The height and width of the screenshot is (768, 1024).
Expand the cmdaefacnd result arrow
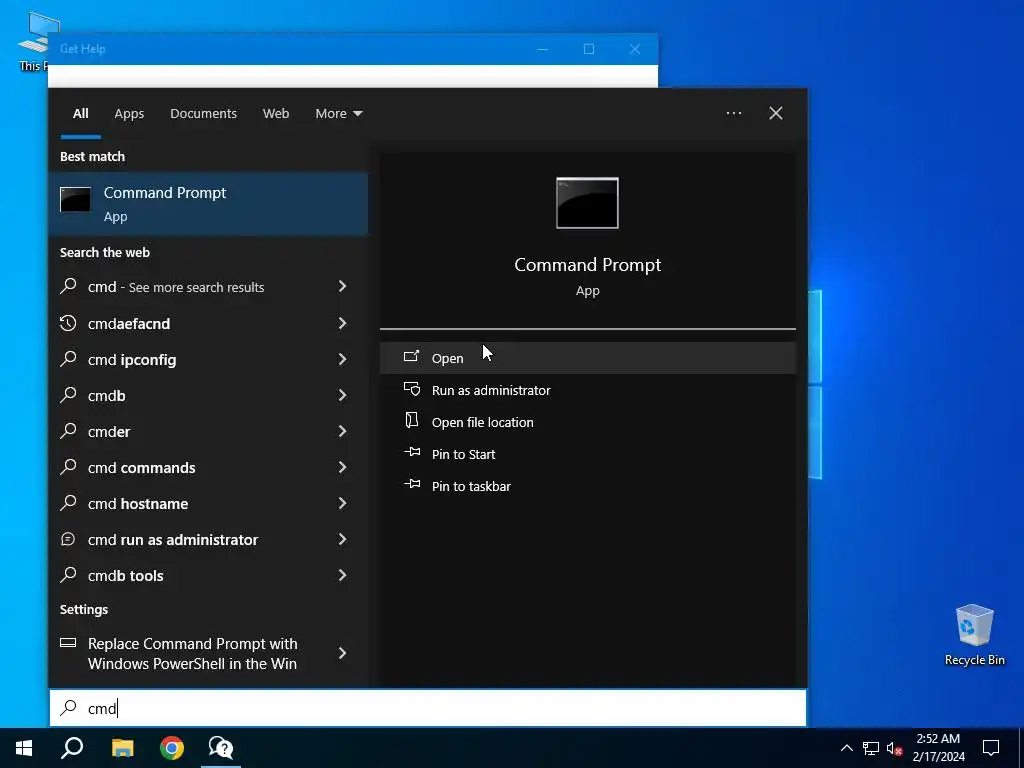point(342,323)
